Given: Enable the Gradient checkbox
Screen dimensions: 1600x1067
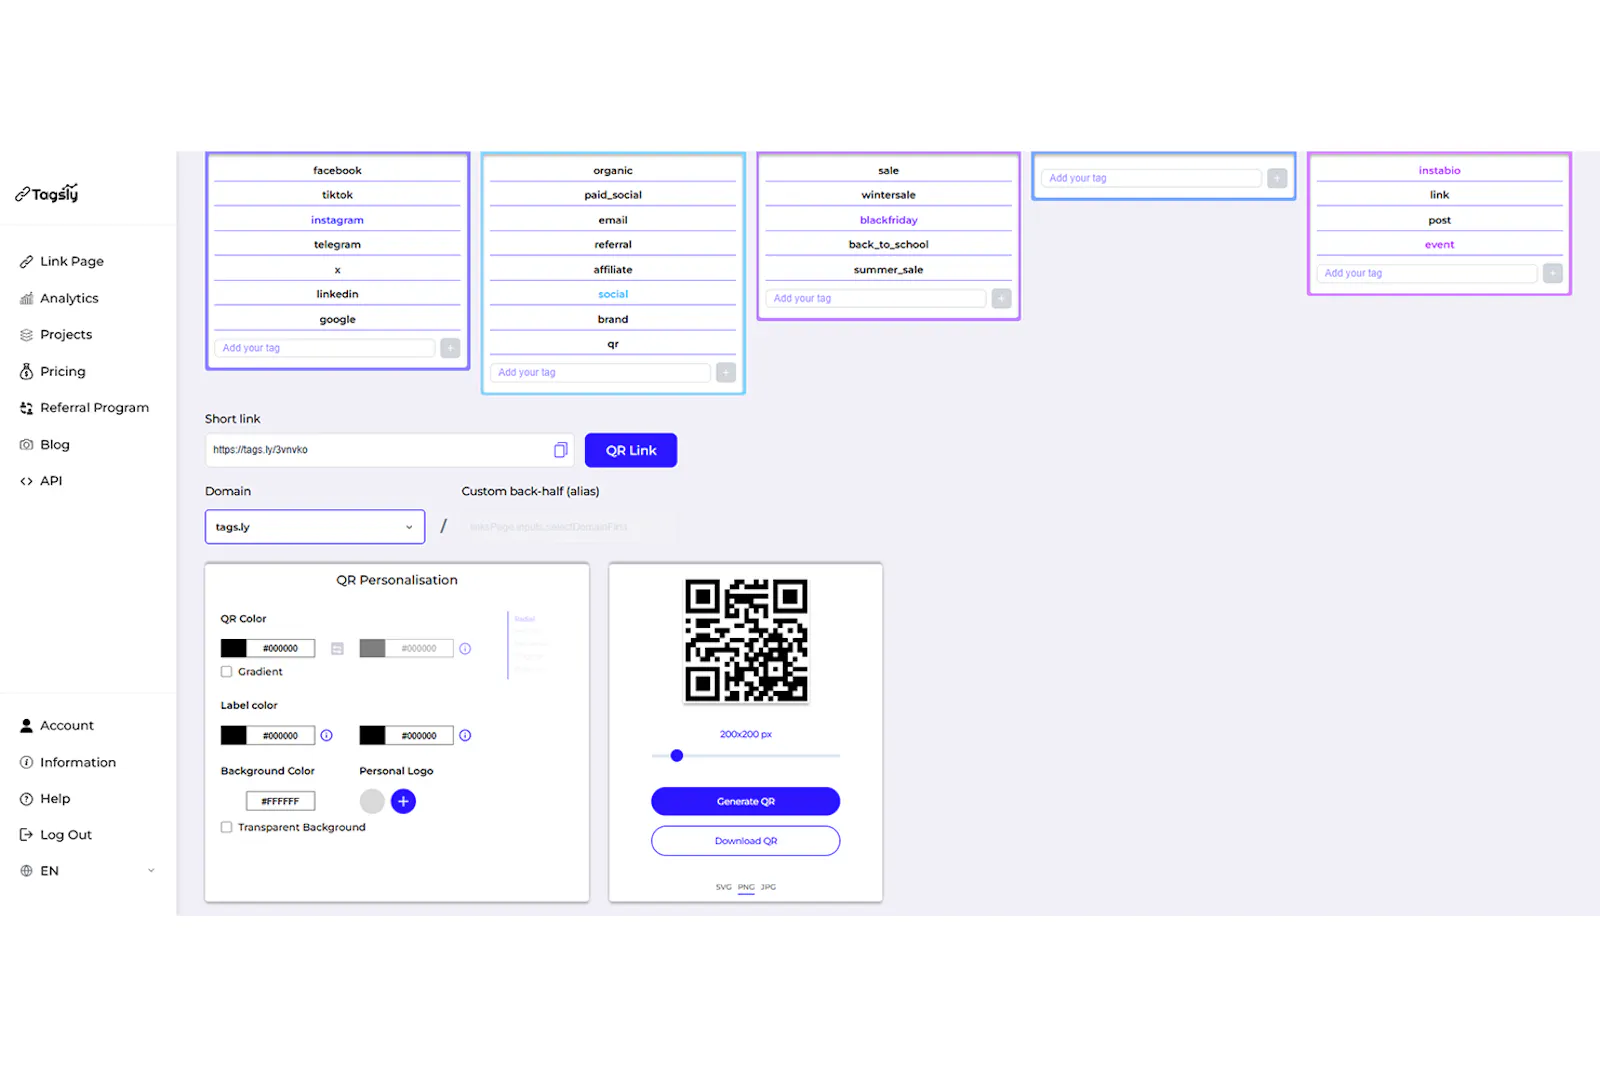Looking at the screenshot, I should click(226, 671).
